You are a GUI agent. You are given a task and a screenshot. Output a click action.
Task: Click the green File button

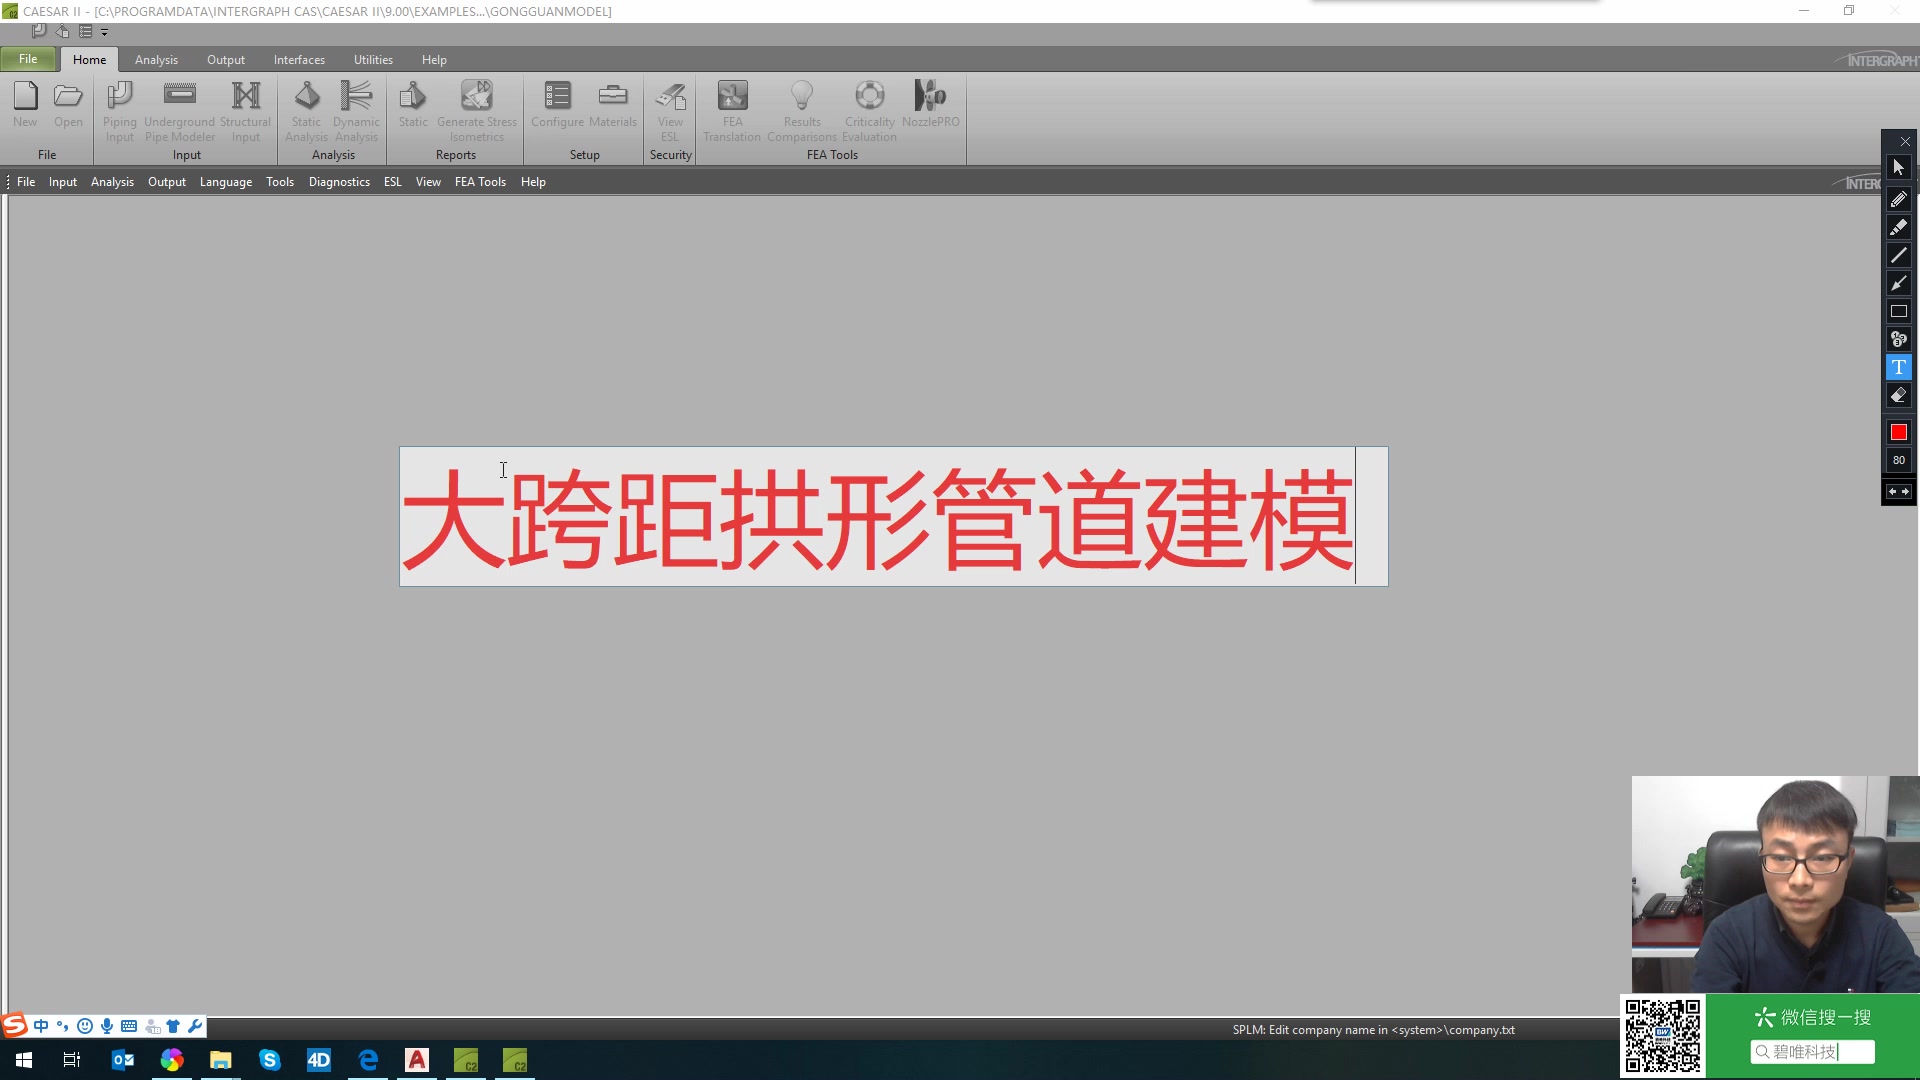28,59
